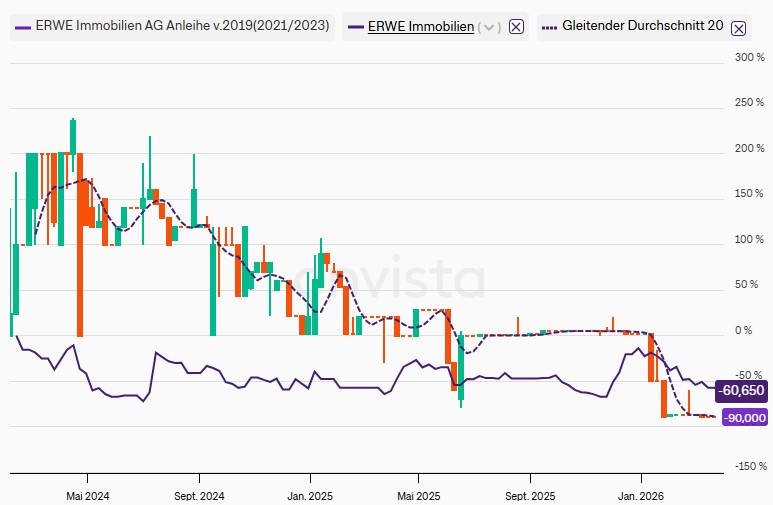The image size is (773, 505).
Task: Click the 0 % y-axis label
Action: (743, 330)
